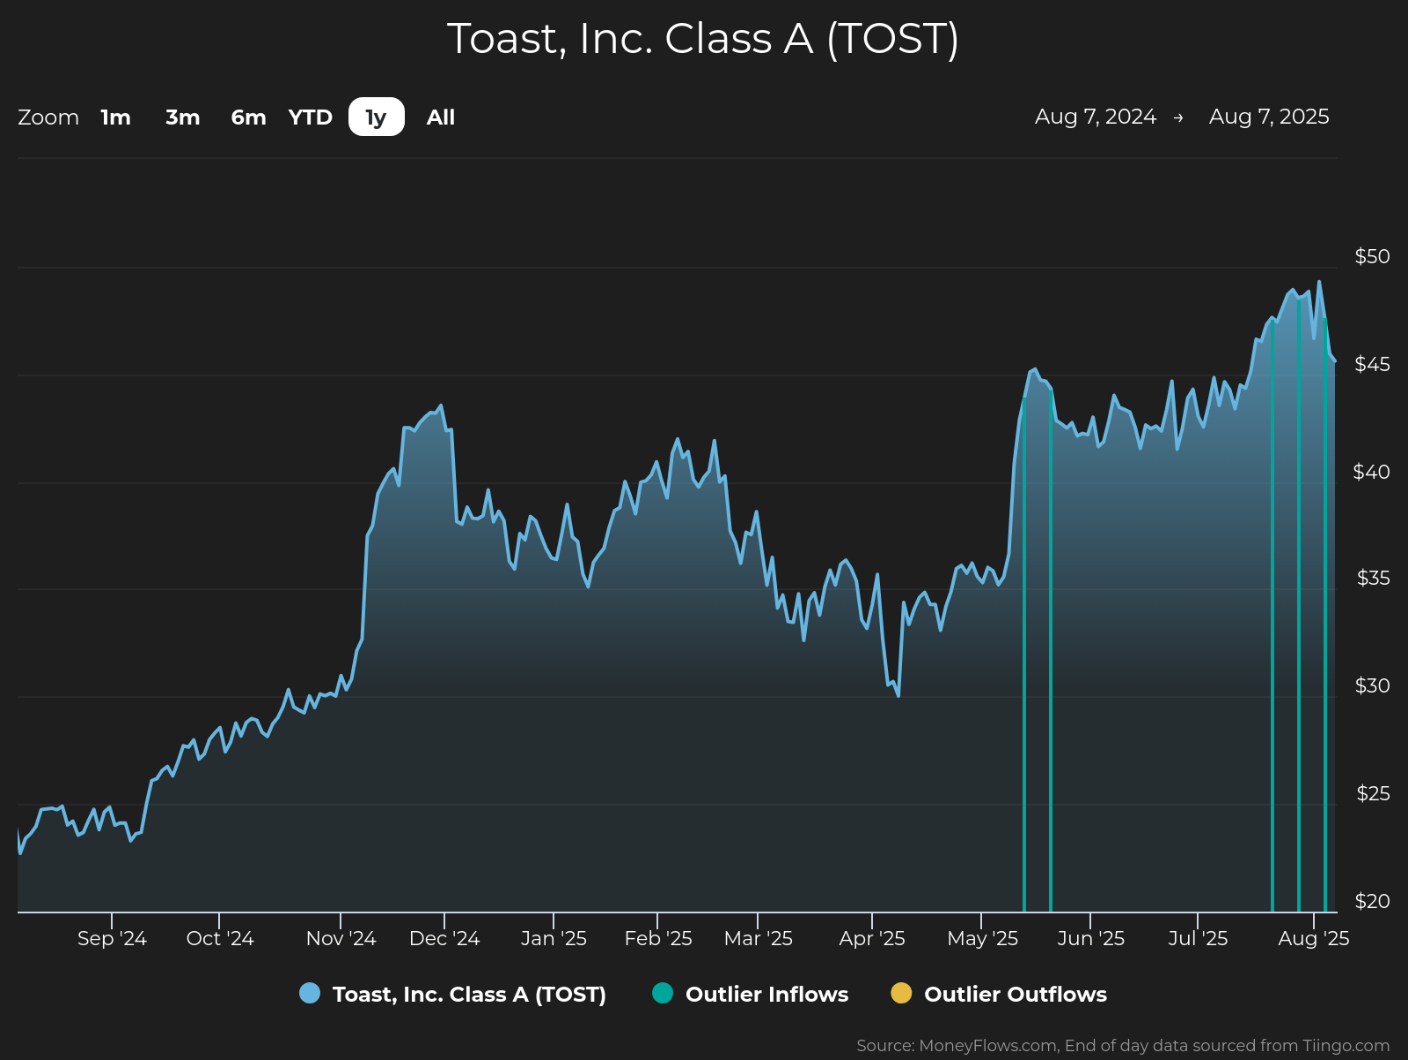The image size is (1408, 1060).
Task: Click the Feb '25 axis label
Action: click(658, 939)
